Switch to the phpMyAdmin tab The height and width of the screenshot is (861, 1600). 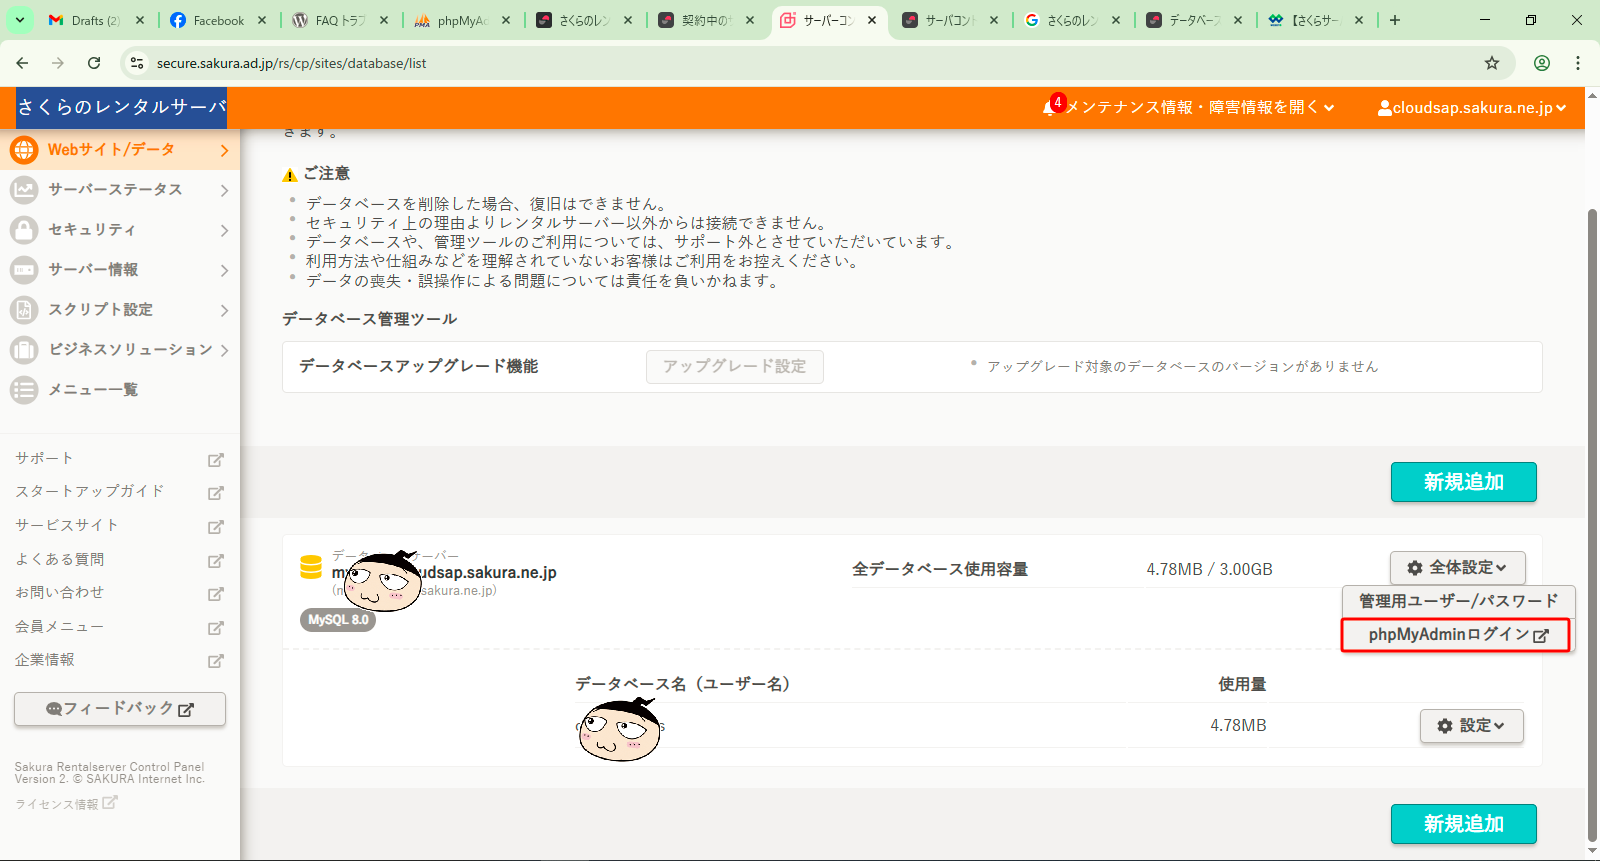(x=462, y=20)
